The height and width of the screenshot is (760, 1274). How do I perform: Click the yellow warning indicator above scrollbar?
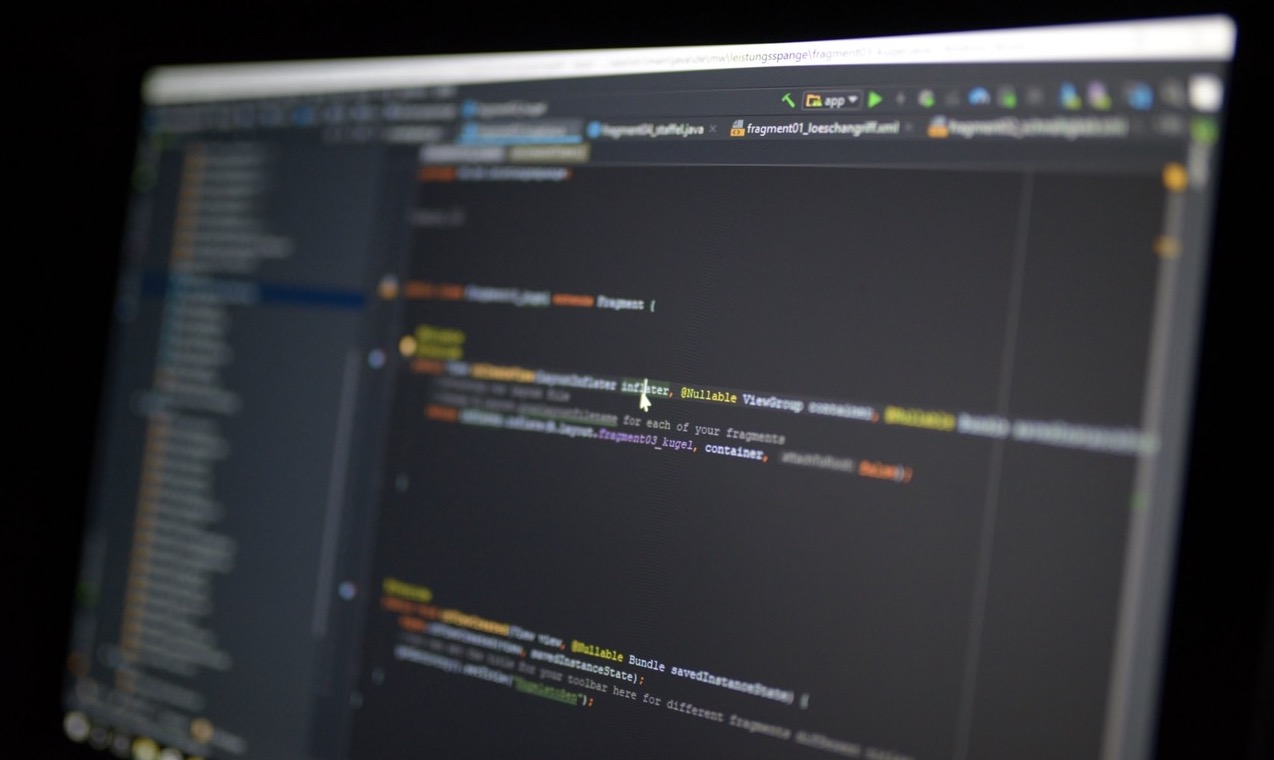point(1175,178)
